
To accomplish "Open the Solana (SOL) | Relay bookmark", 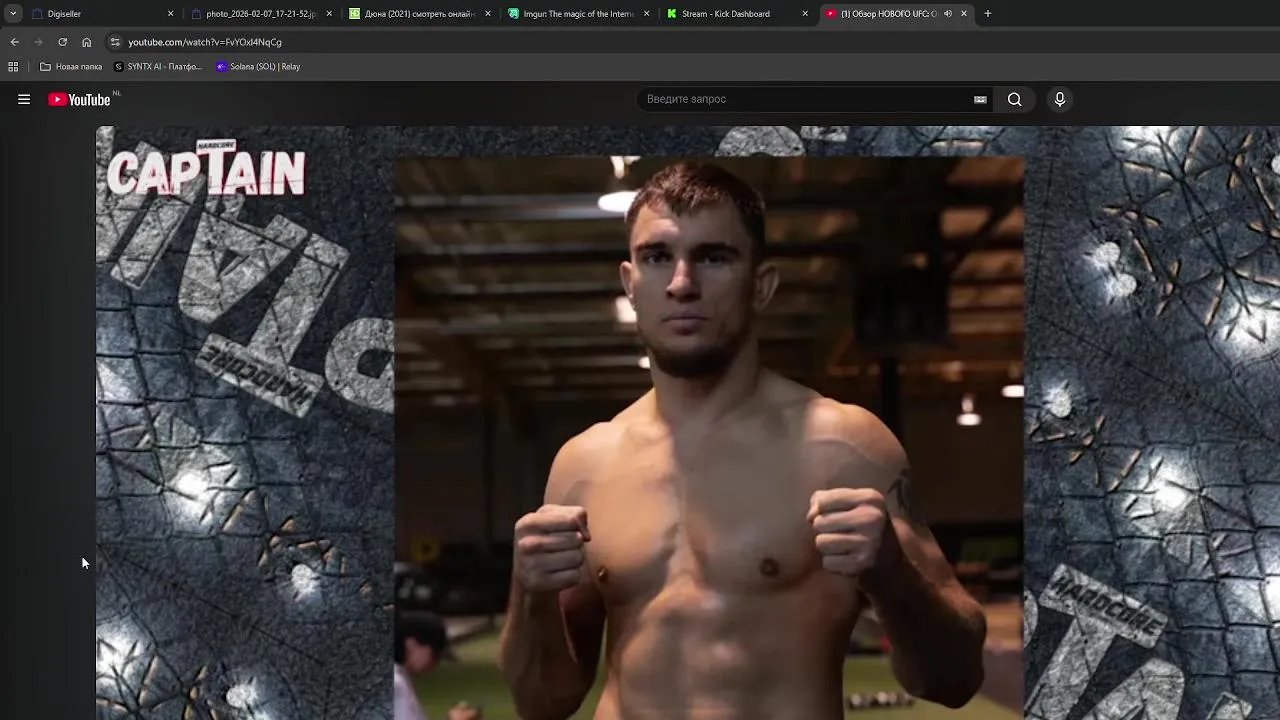I will tap(258, 67).
